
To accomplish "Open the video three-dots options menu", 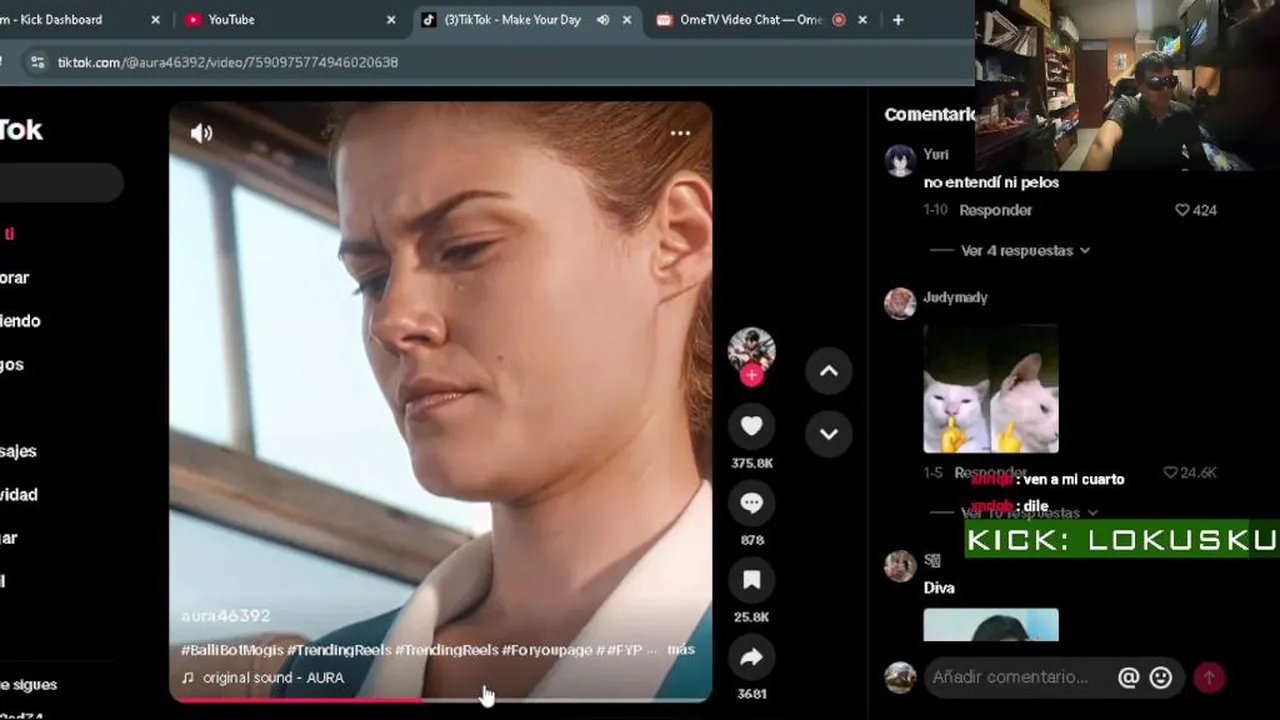I will pos(680,133).
